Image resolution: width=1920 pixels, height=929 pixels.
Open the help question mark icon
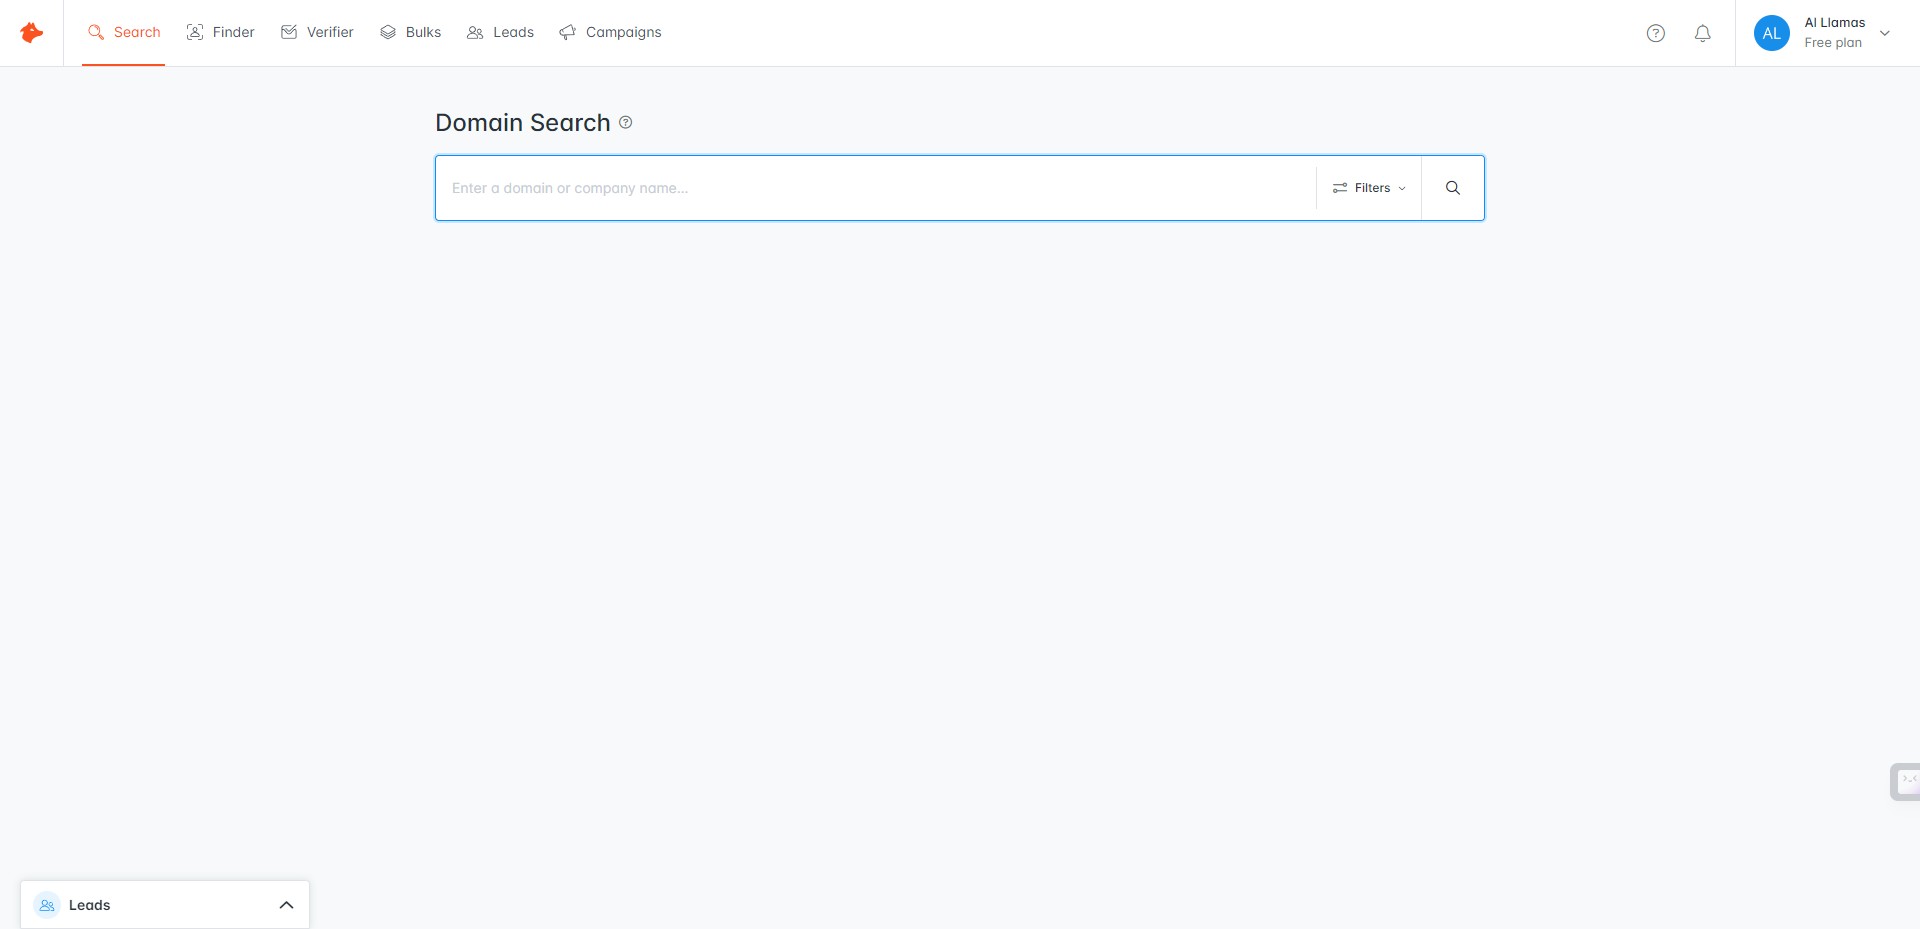point(1656,33)
